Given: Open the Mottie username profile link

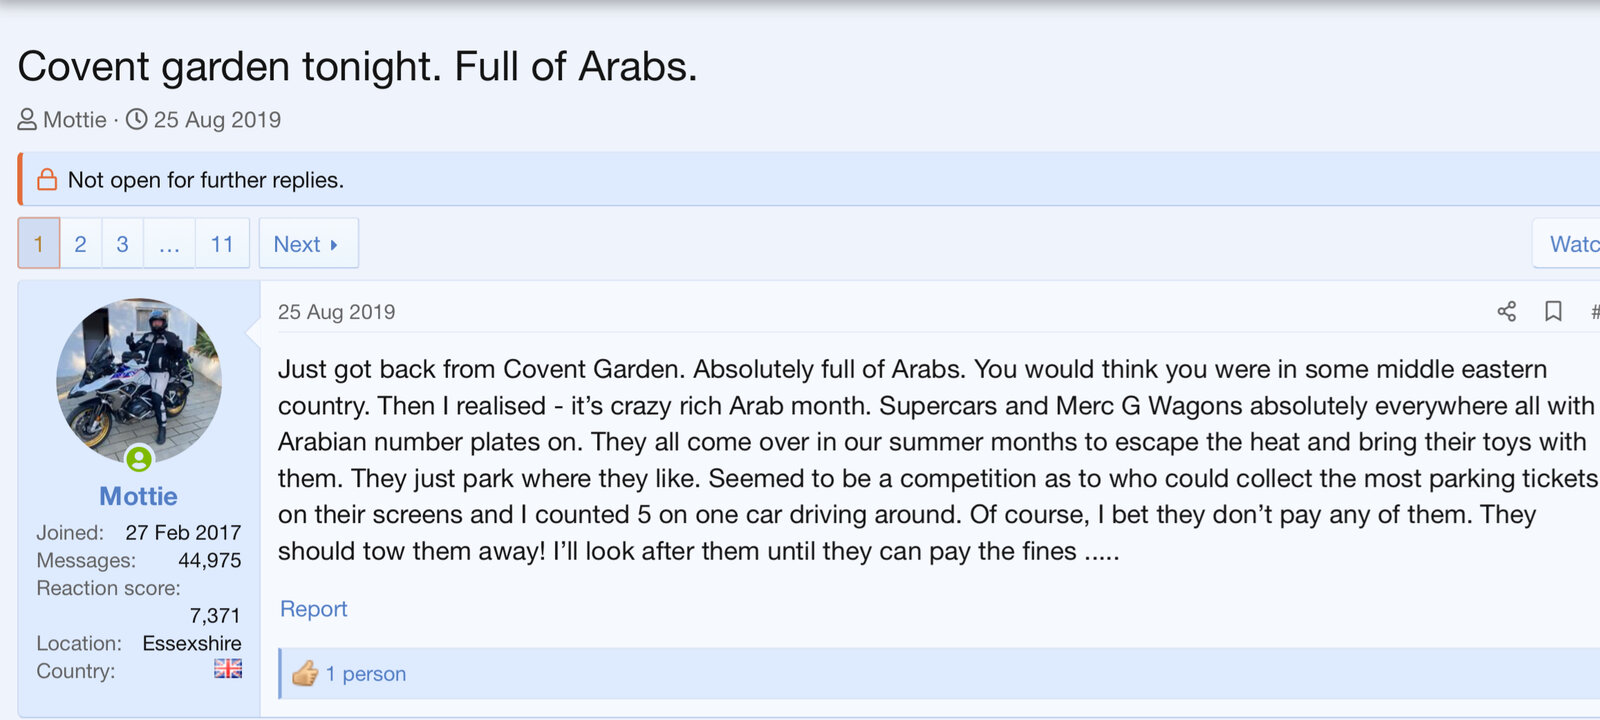Looking at the screenshot, I should (138, 496).
